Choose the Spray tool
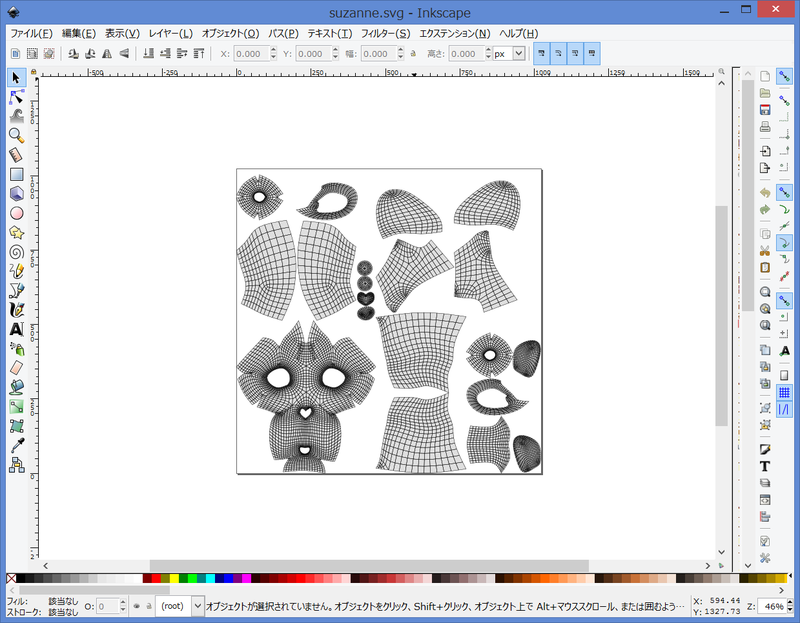 [x=16, y=348]
